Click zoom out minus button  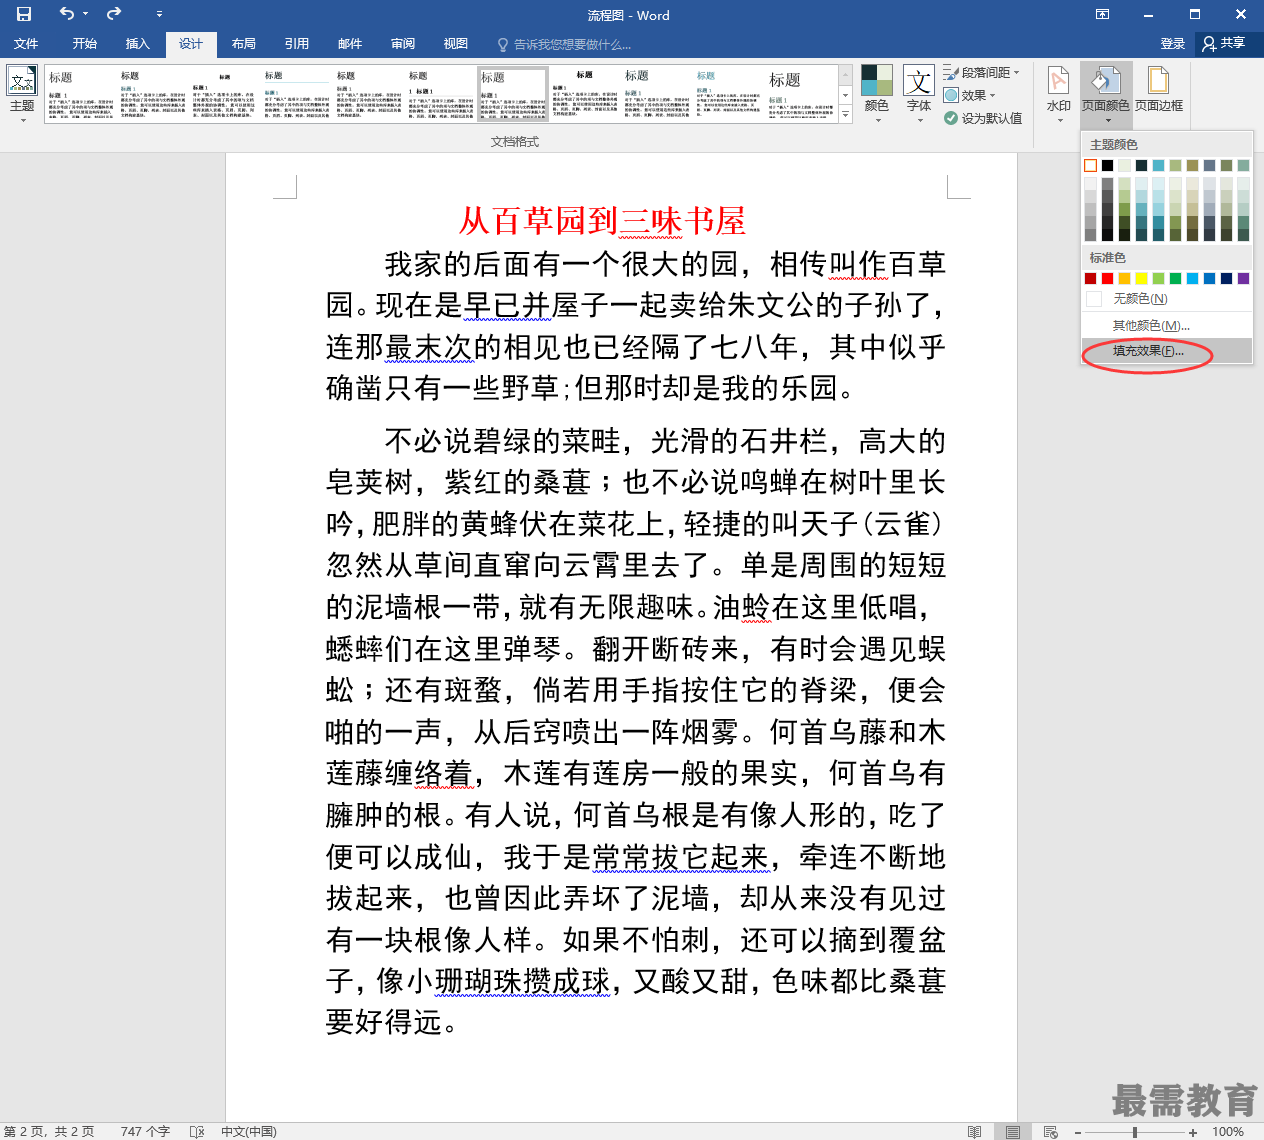click(x=1078, y=1132)
